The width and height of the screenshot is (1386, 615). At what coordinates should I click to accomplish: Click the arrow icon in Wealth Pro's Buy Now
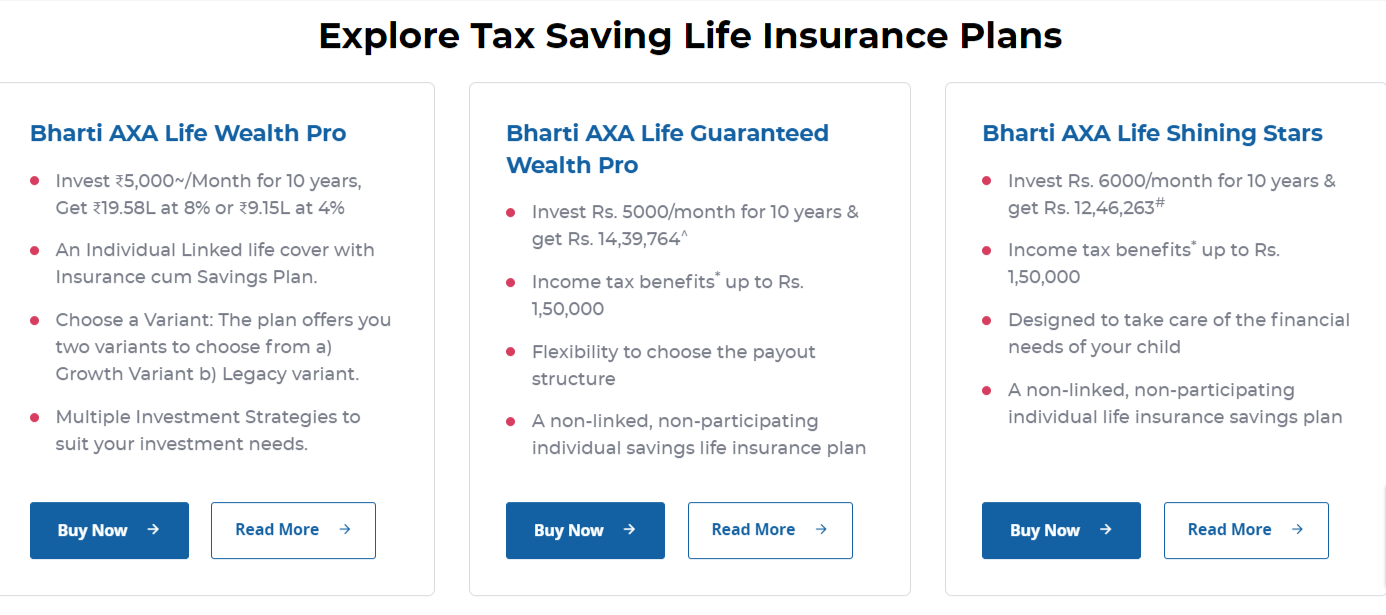click(153, 530)
